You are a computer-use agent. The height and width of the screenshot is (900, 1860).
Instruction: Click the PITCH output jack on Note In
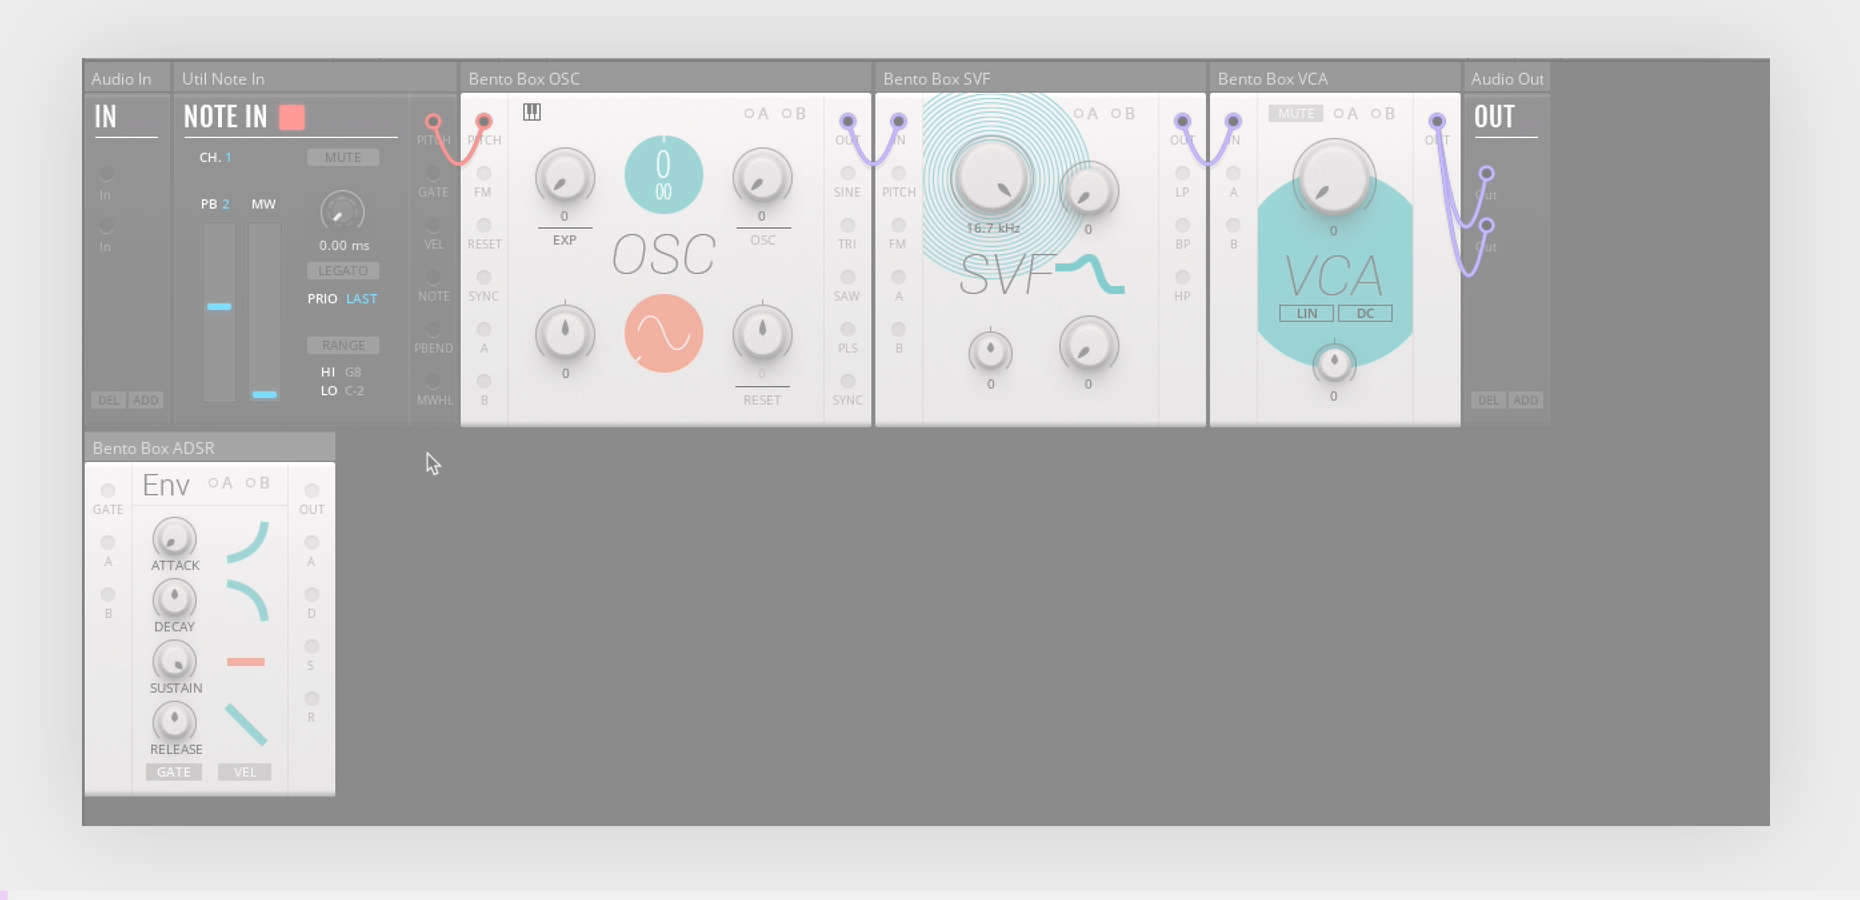click(433, 122)
